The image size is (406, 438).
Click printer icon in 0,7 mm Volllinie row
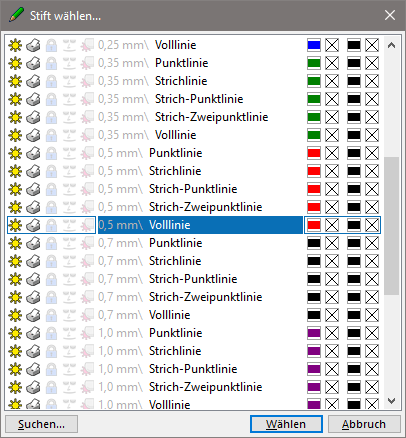(x=33, y=315)
